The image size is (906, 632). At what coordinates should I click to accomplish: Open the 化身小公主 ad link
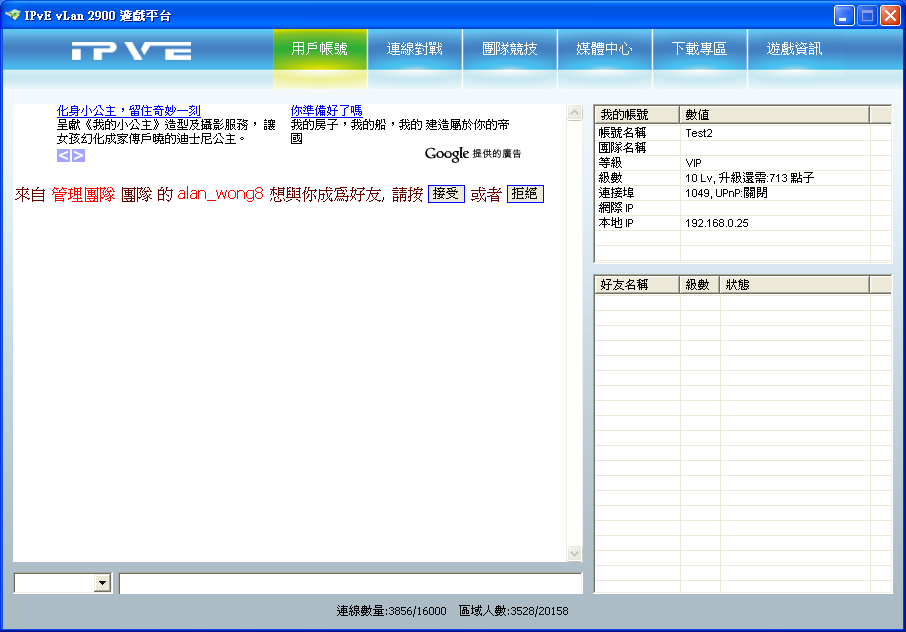[x=128, y=110]
